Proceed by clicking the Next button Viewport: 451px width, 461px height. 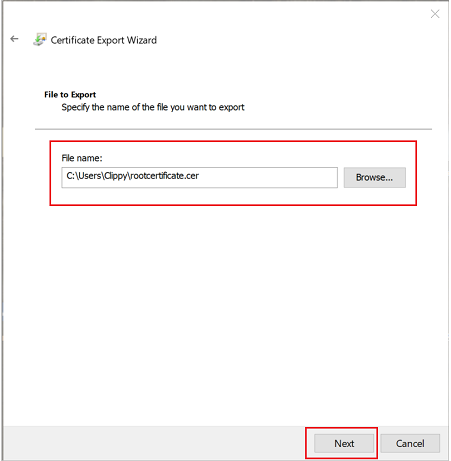tap(344, 443)
